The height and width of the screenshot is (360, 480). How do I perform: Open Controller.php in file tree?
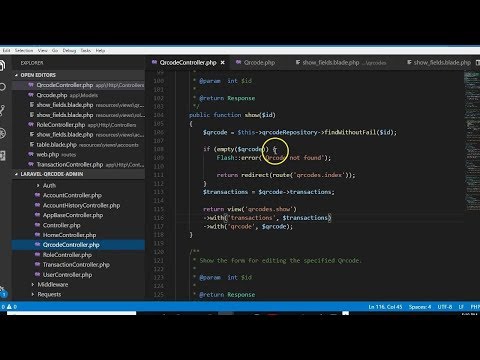(x=61, y=225)
